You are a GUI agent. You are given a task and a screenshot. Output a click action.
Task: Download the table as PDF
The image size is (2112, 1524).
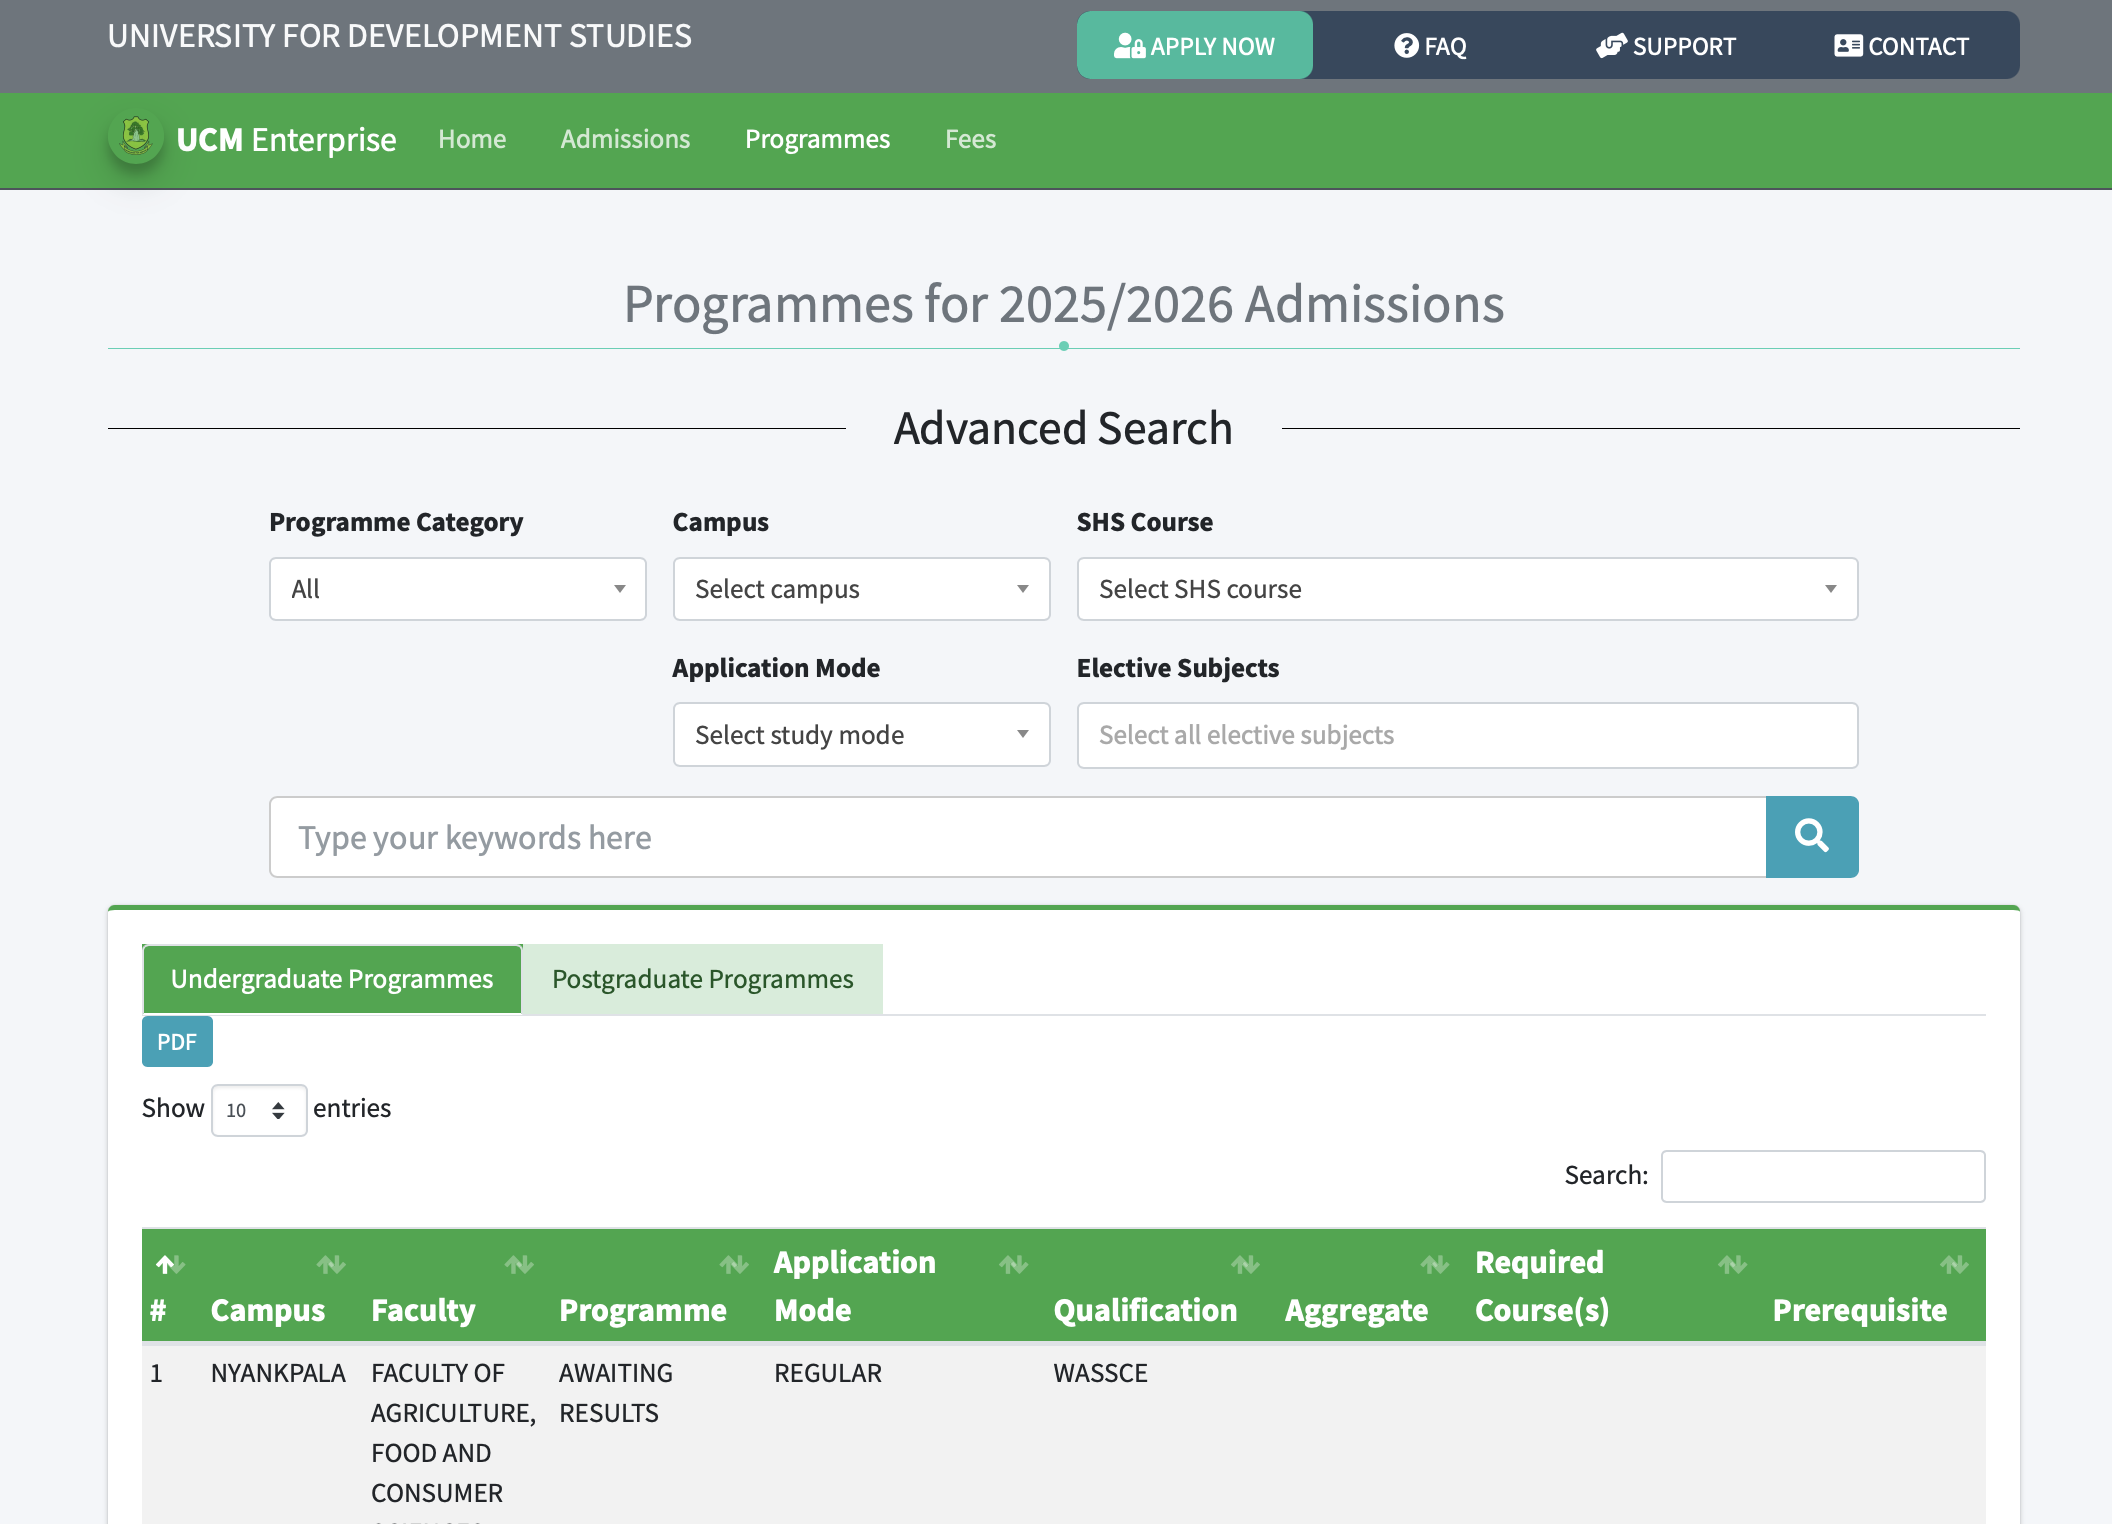click(177, 1042)
